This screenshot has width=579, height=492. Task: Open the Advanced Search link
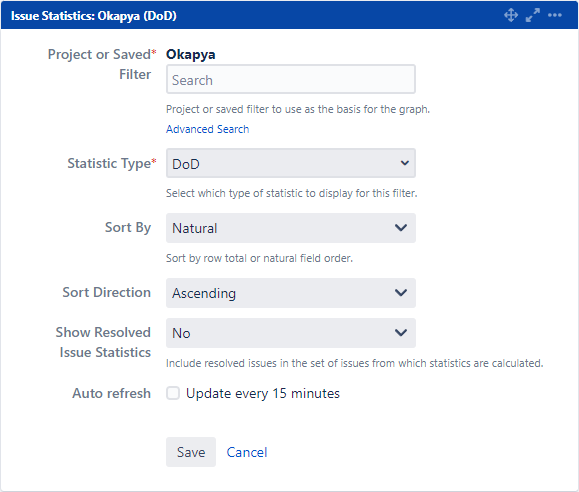[x=208, y=129]
